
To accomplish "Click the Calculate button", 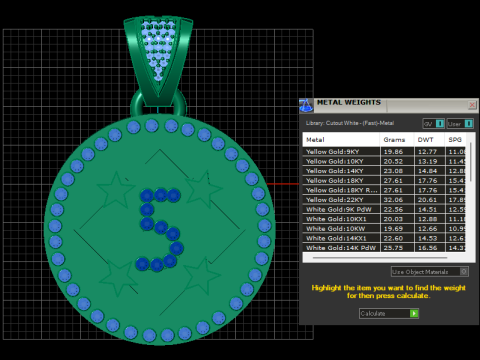I will [389, 313].
